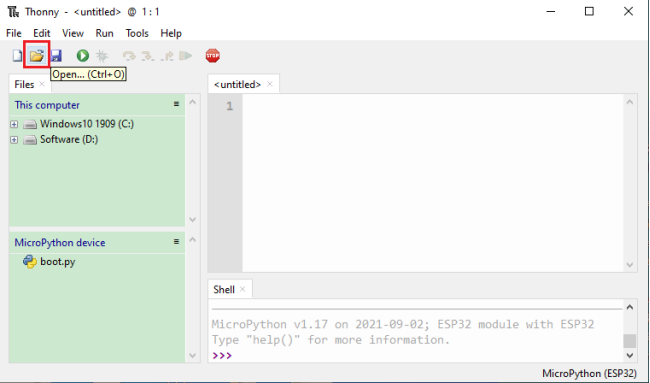Click down arrow of This computer scrollbar
Viewport: 650px width, 383px height.
click(192, 219)
